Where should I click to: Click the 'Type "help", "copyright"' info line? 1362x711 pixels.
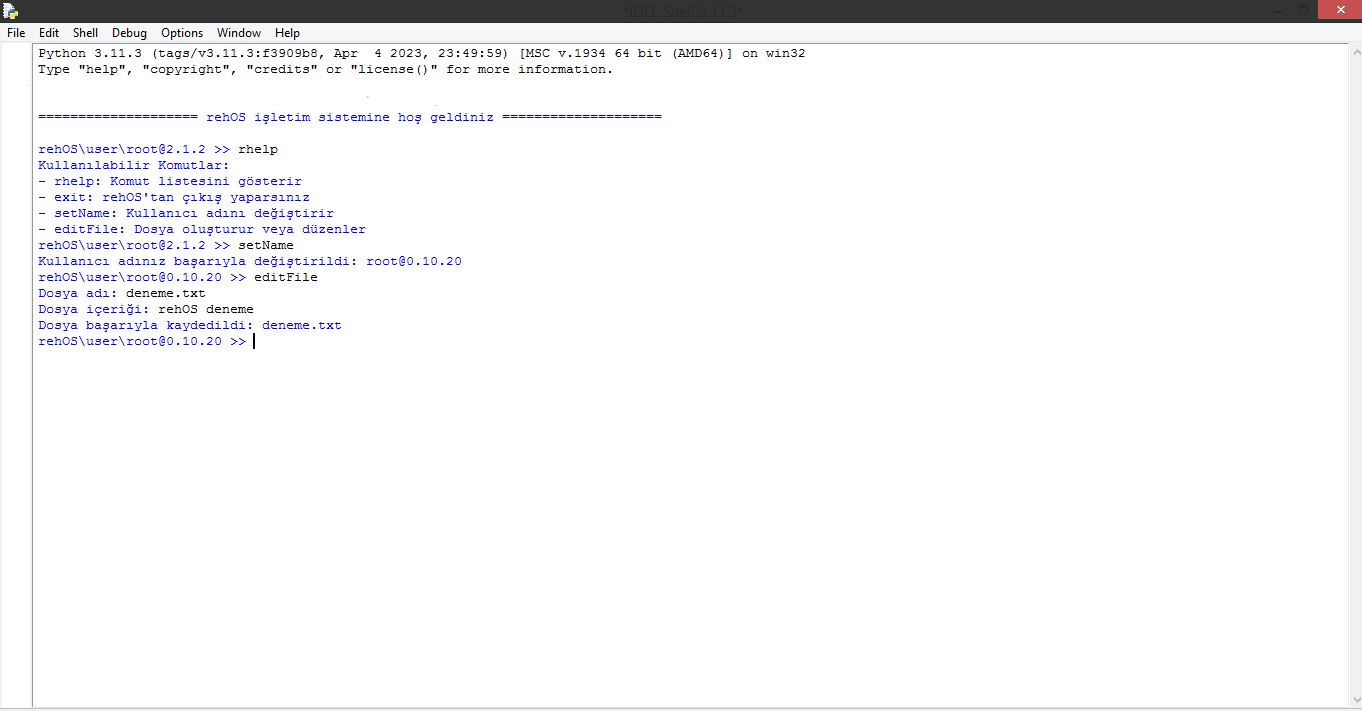(325, 69)
